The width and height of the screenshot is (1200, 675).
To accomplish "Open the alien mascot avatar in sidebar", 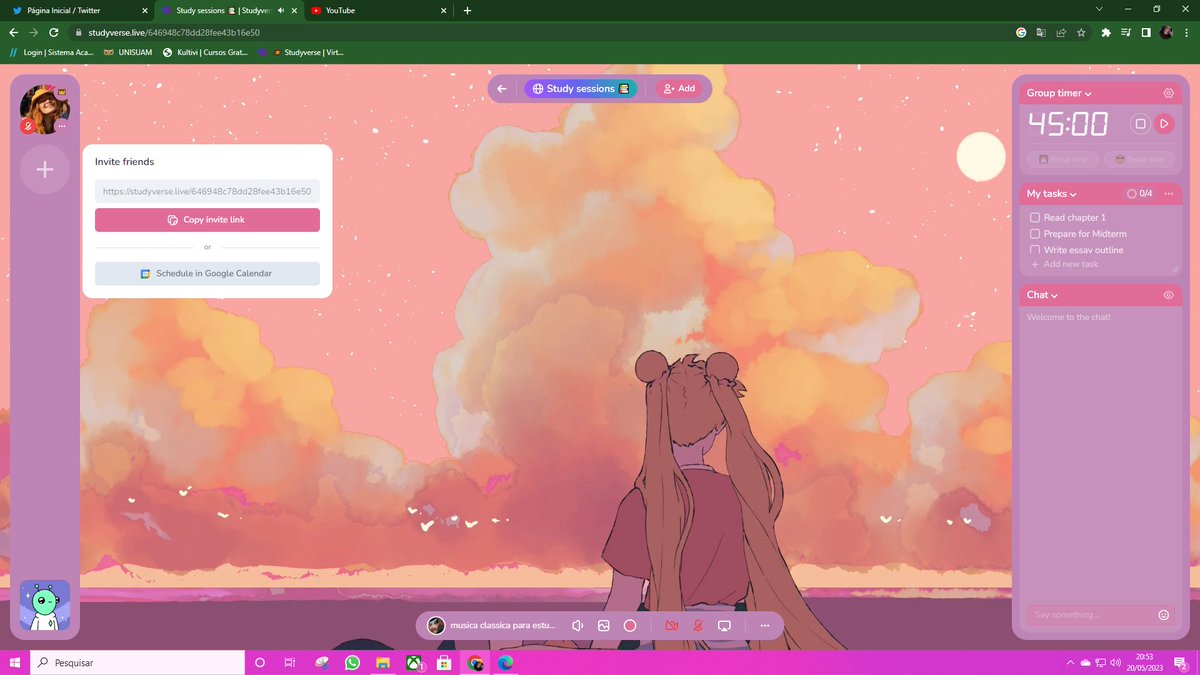I will [45, 605].
